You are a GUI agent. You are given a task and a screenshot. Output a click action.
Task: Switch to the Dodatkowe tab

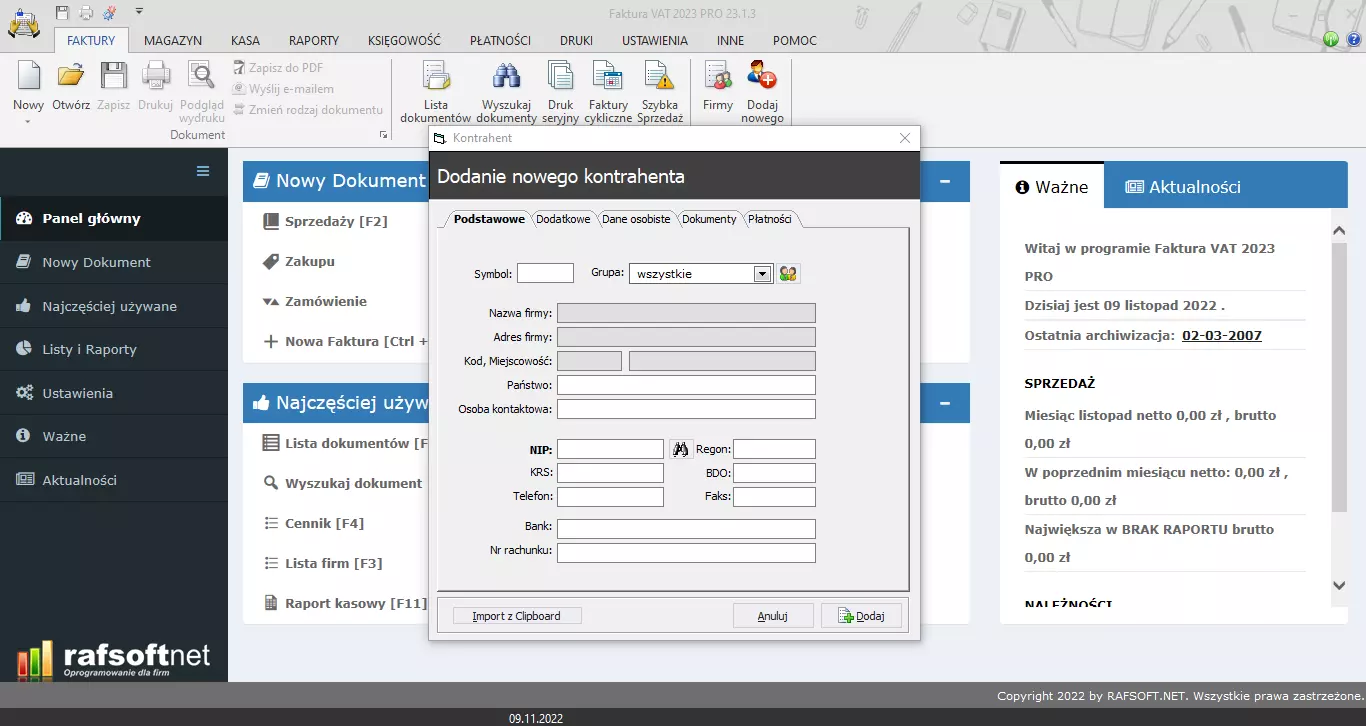(563, 219)
